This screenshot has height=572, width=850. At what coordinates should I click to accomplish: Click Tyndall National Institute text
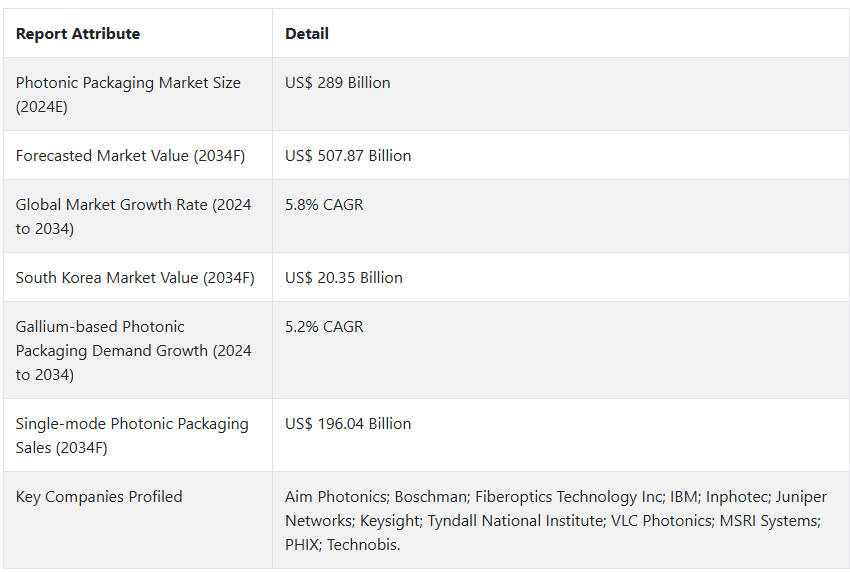pos(514,520)
